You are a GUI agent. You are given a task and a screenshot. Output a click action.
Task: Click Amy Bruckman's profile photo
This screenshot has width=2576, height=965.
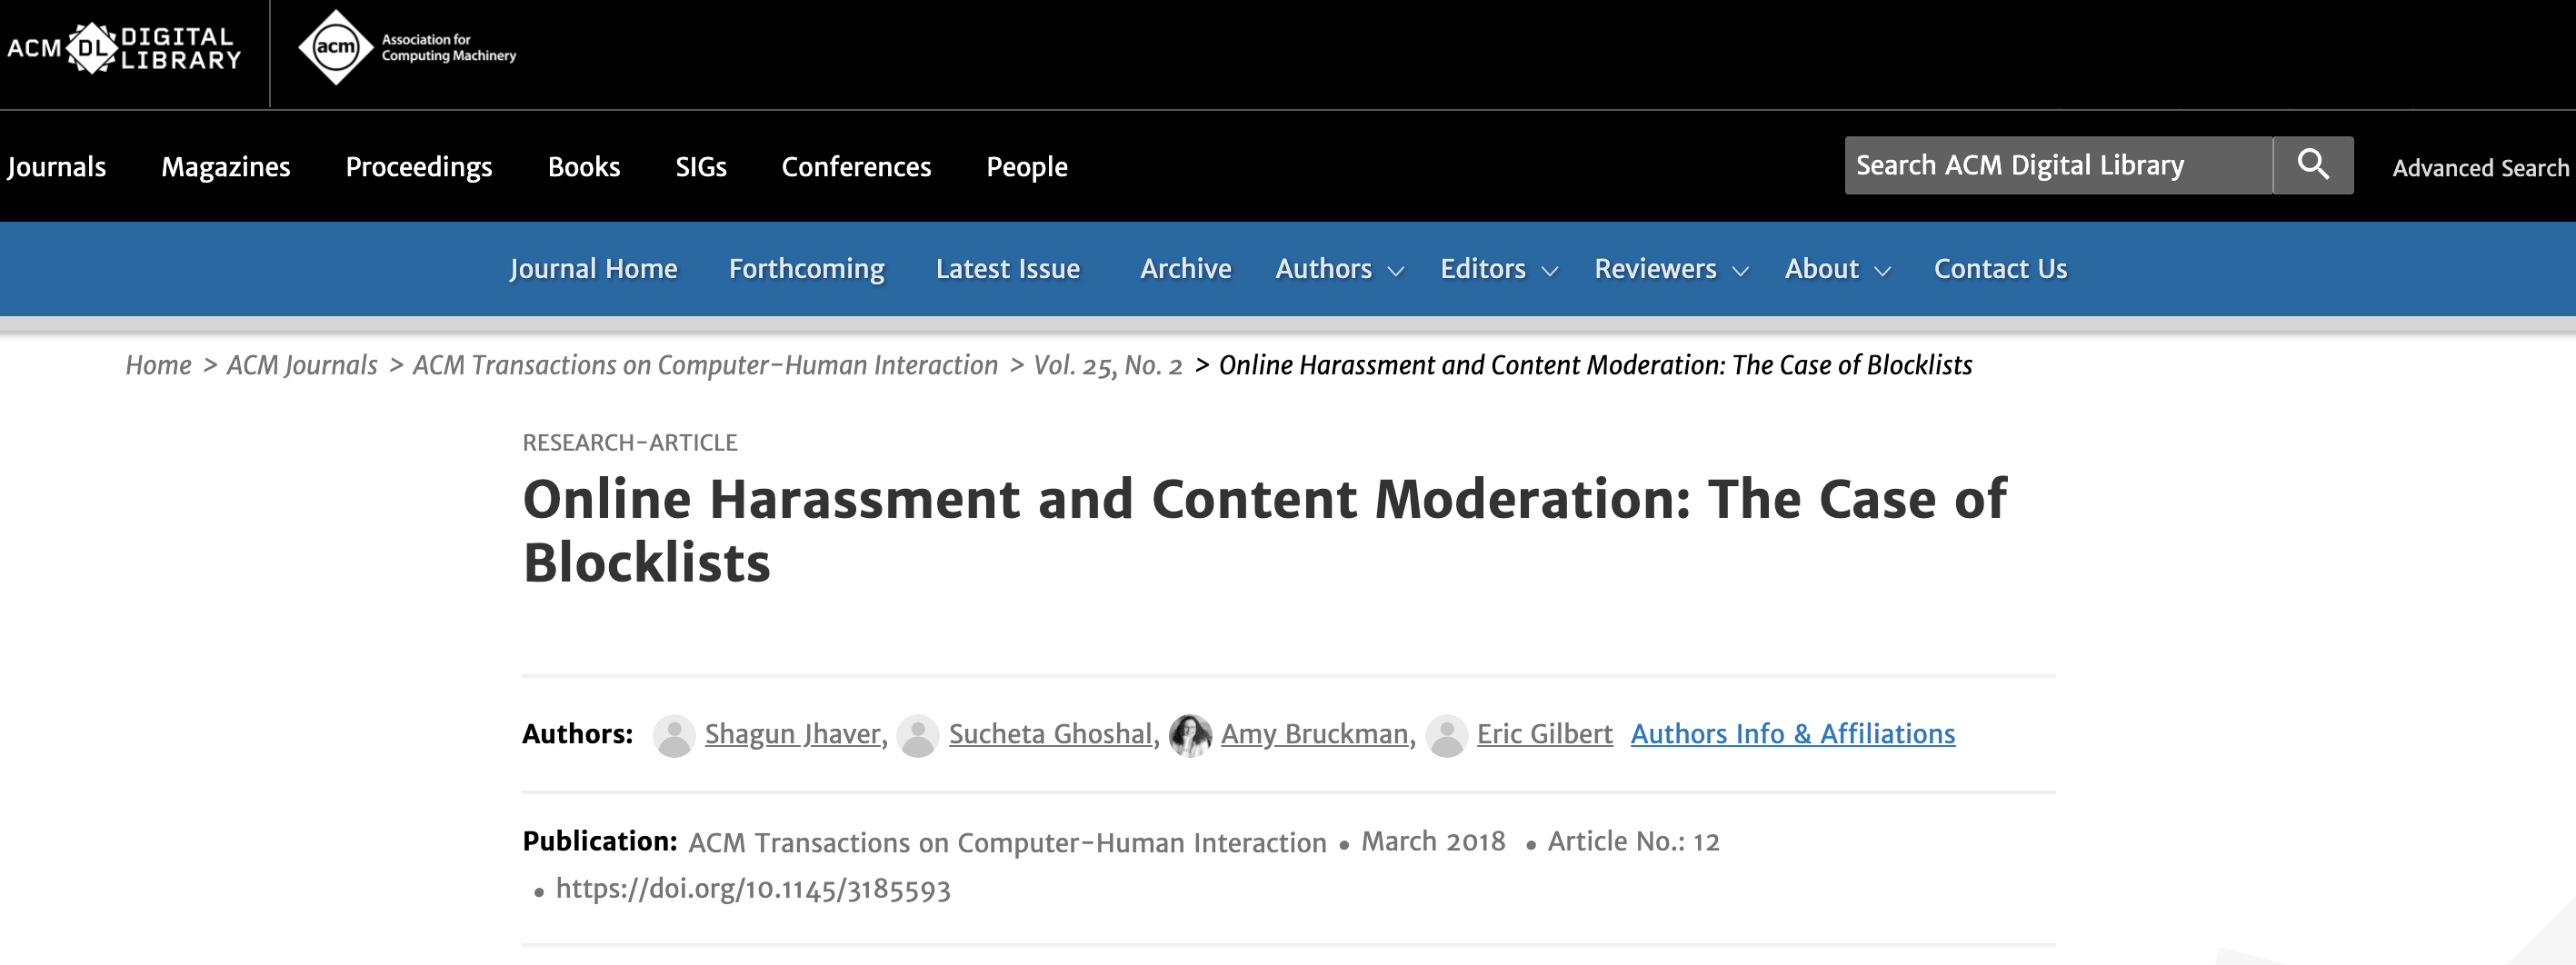coord(1190,735)
